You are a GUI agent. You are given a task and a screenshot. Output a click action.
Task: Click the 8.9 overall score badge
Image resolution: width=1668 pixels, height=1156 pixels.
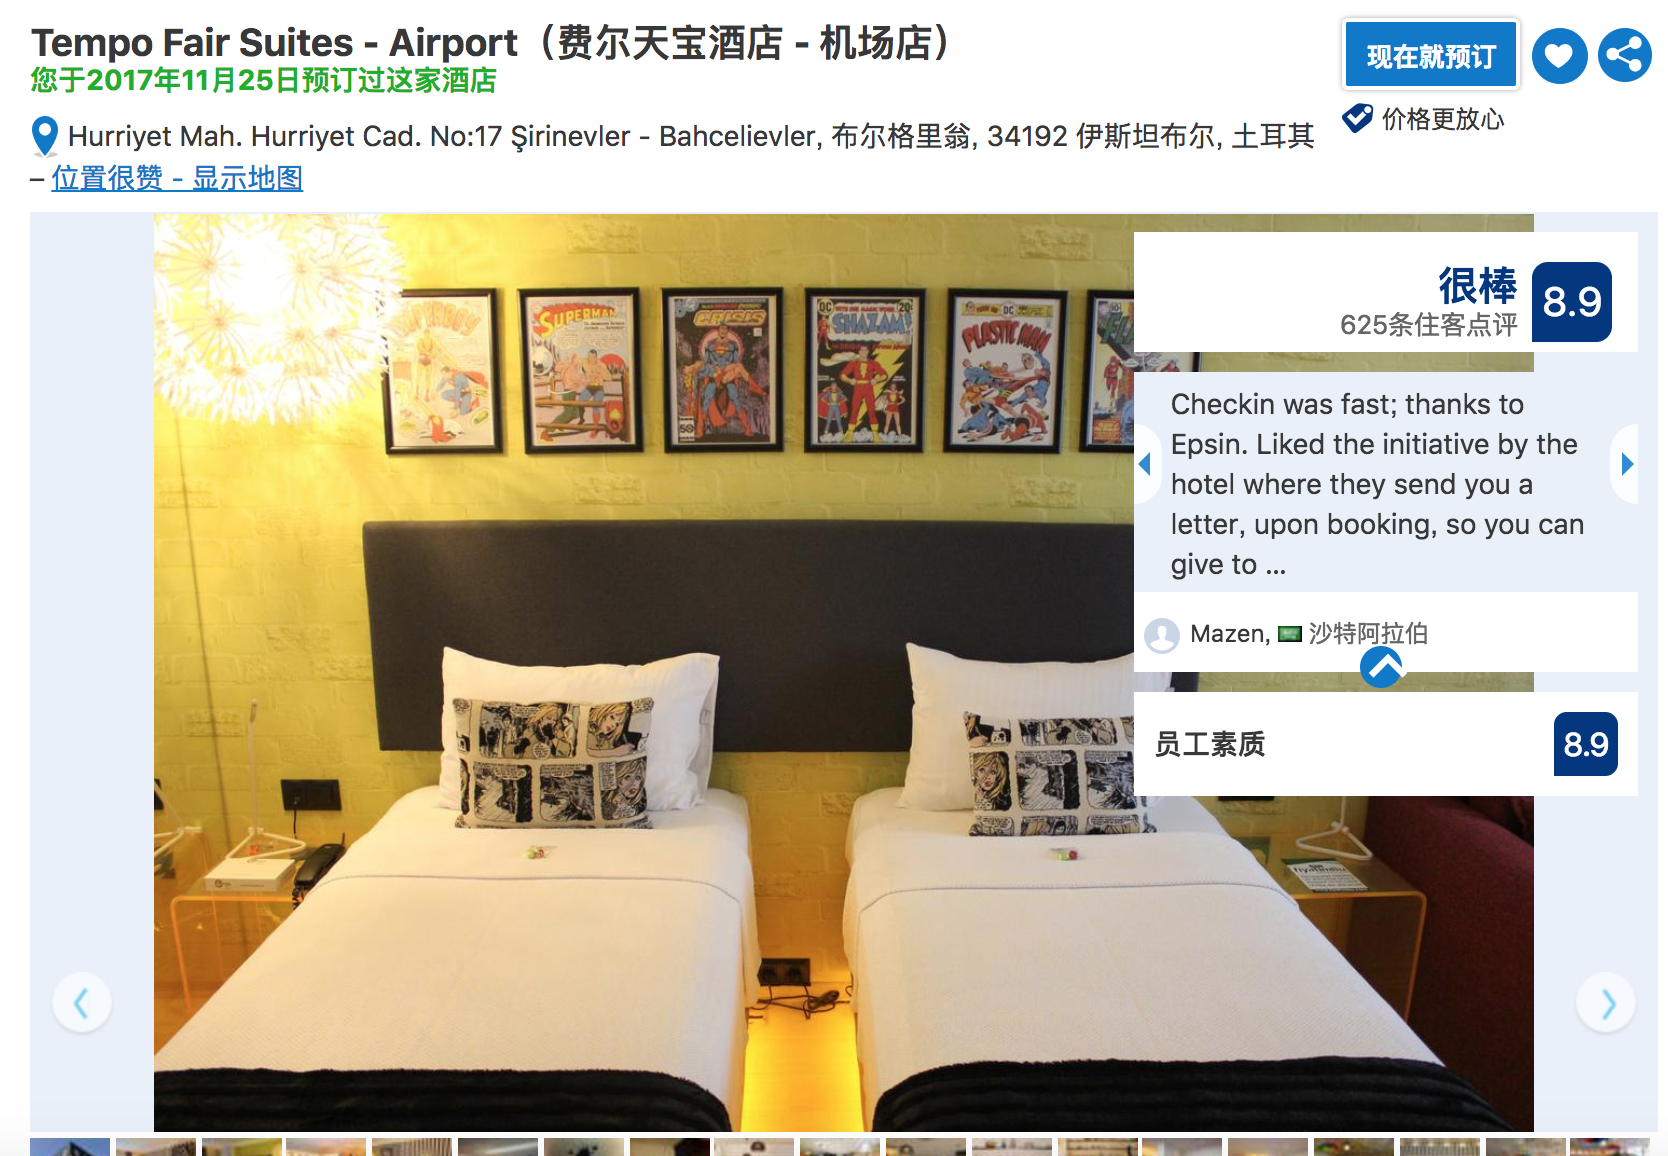click(x=1572, y=302)
